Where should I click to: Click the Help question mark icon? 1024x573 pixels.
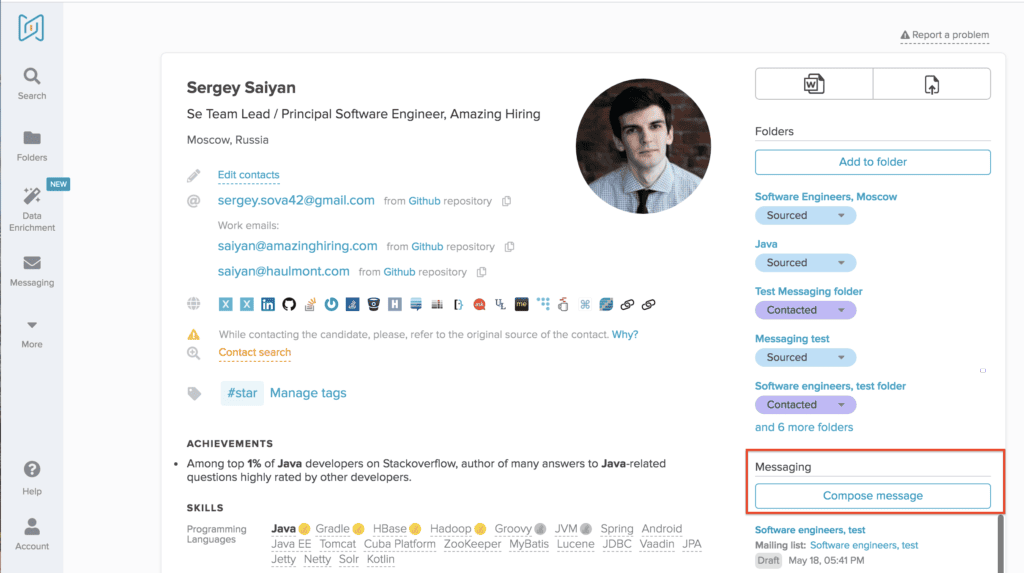[31, 469]
